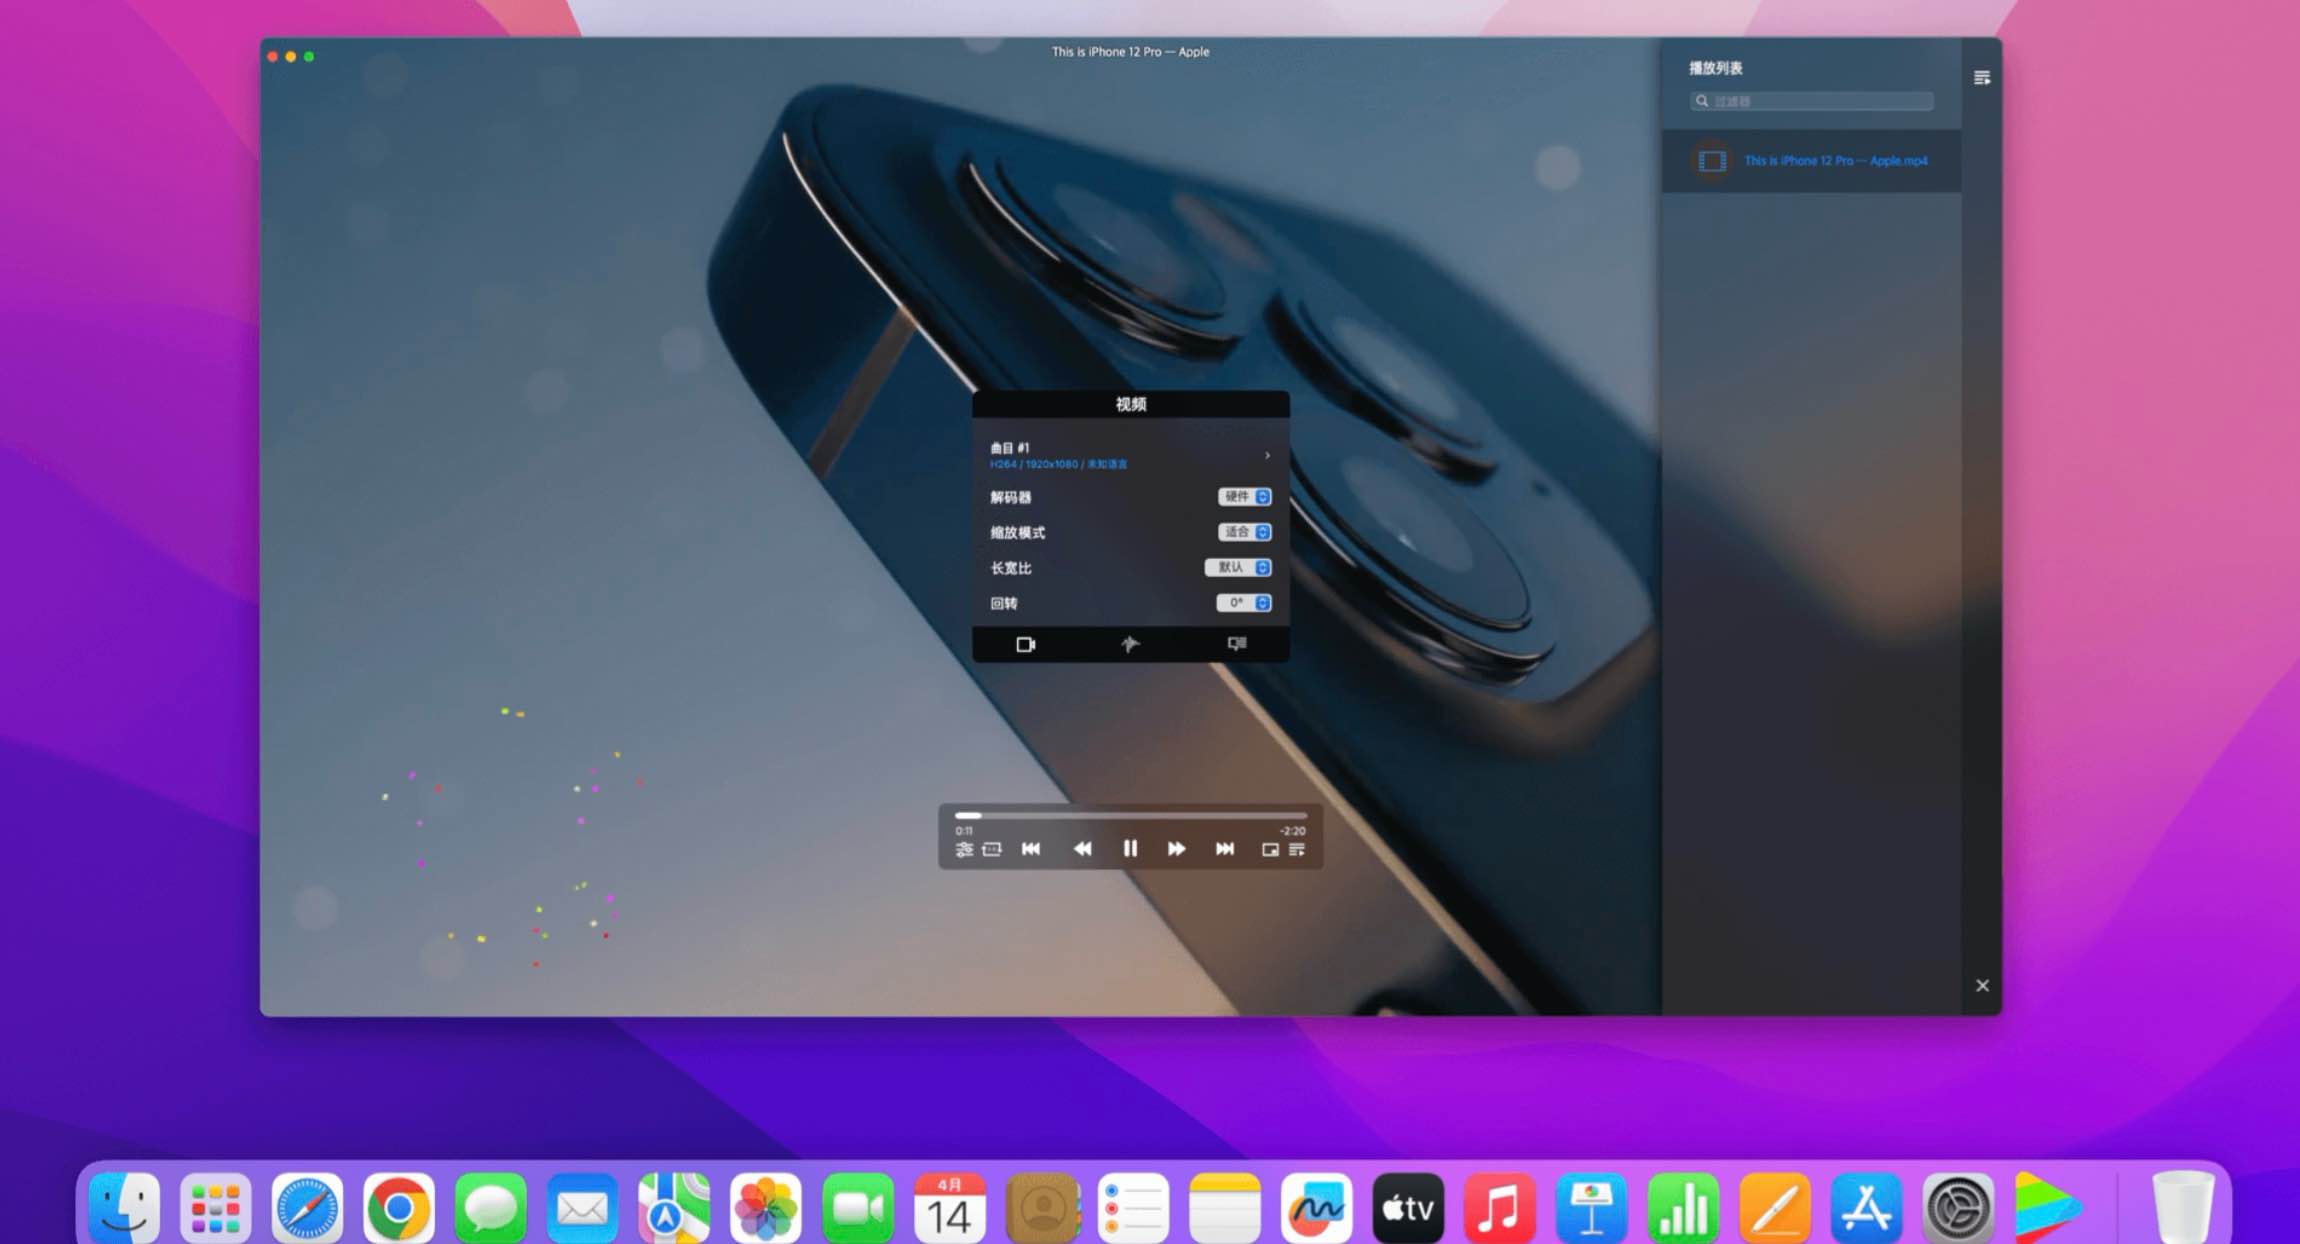The height and width of the screenshot is (1244, 2300).
Task: Click the 过滤器 playlist filter field
Action: (1810, 101)
